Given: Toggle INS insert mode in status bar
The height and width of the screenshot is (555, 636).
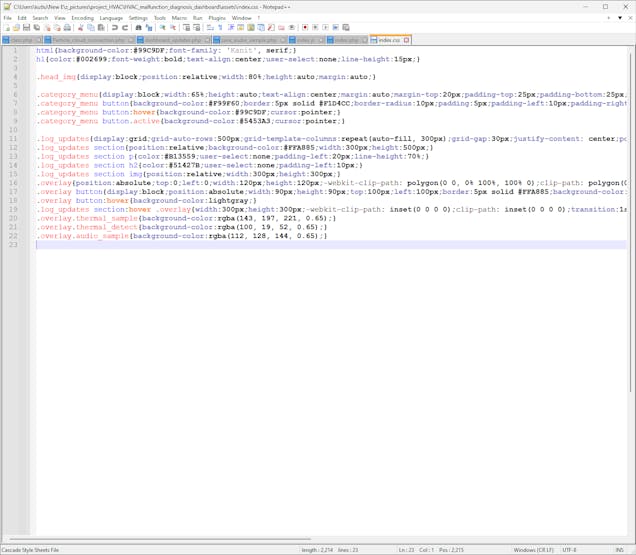Looking at the screenshot, I should point(620,549).
